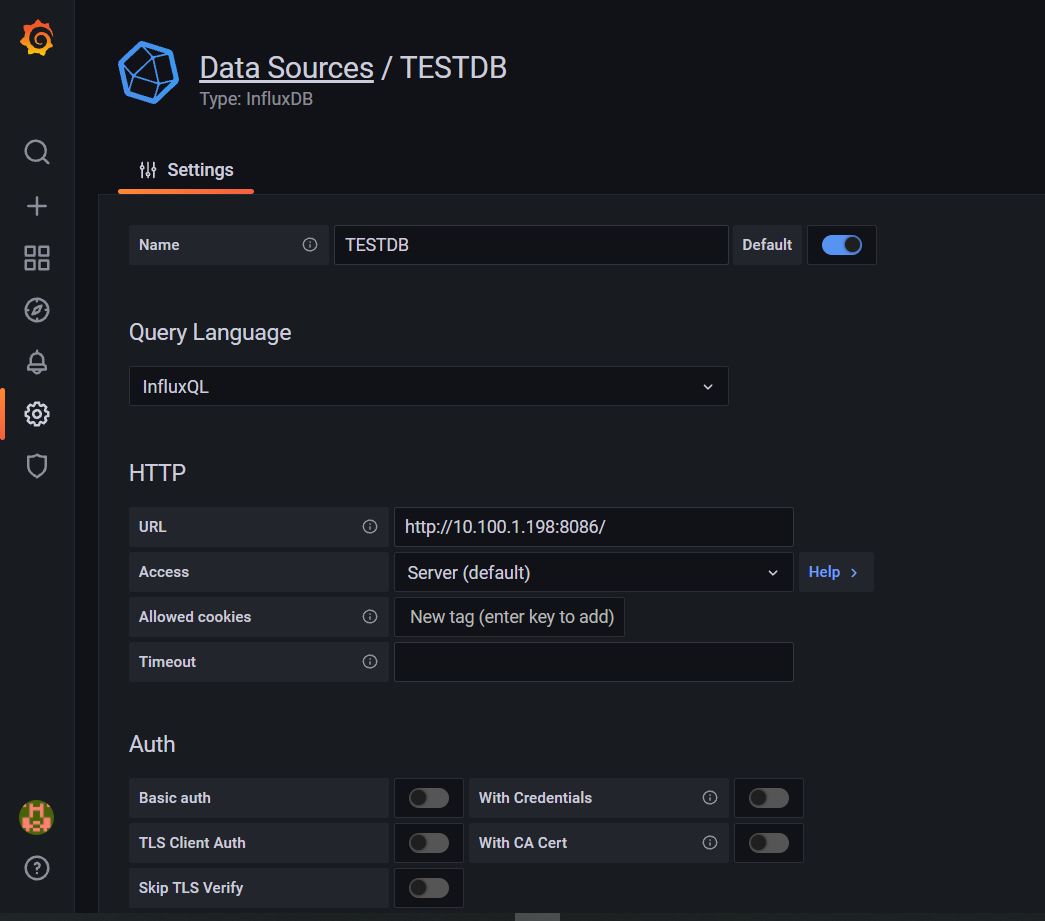Click the 'HTTP' section heading
1045x921 pixels.
tap(157, 472)
